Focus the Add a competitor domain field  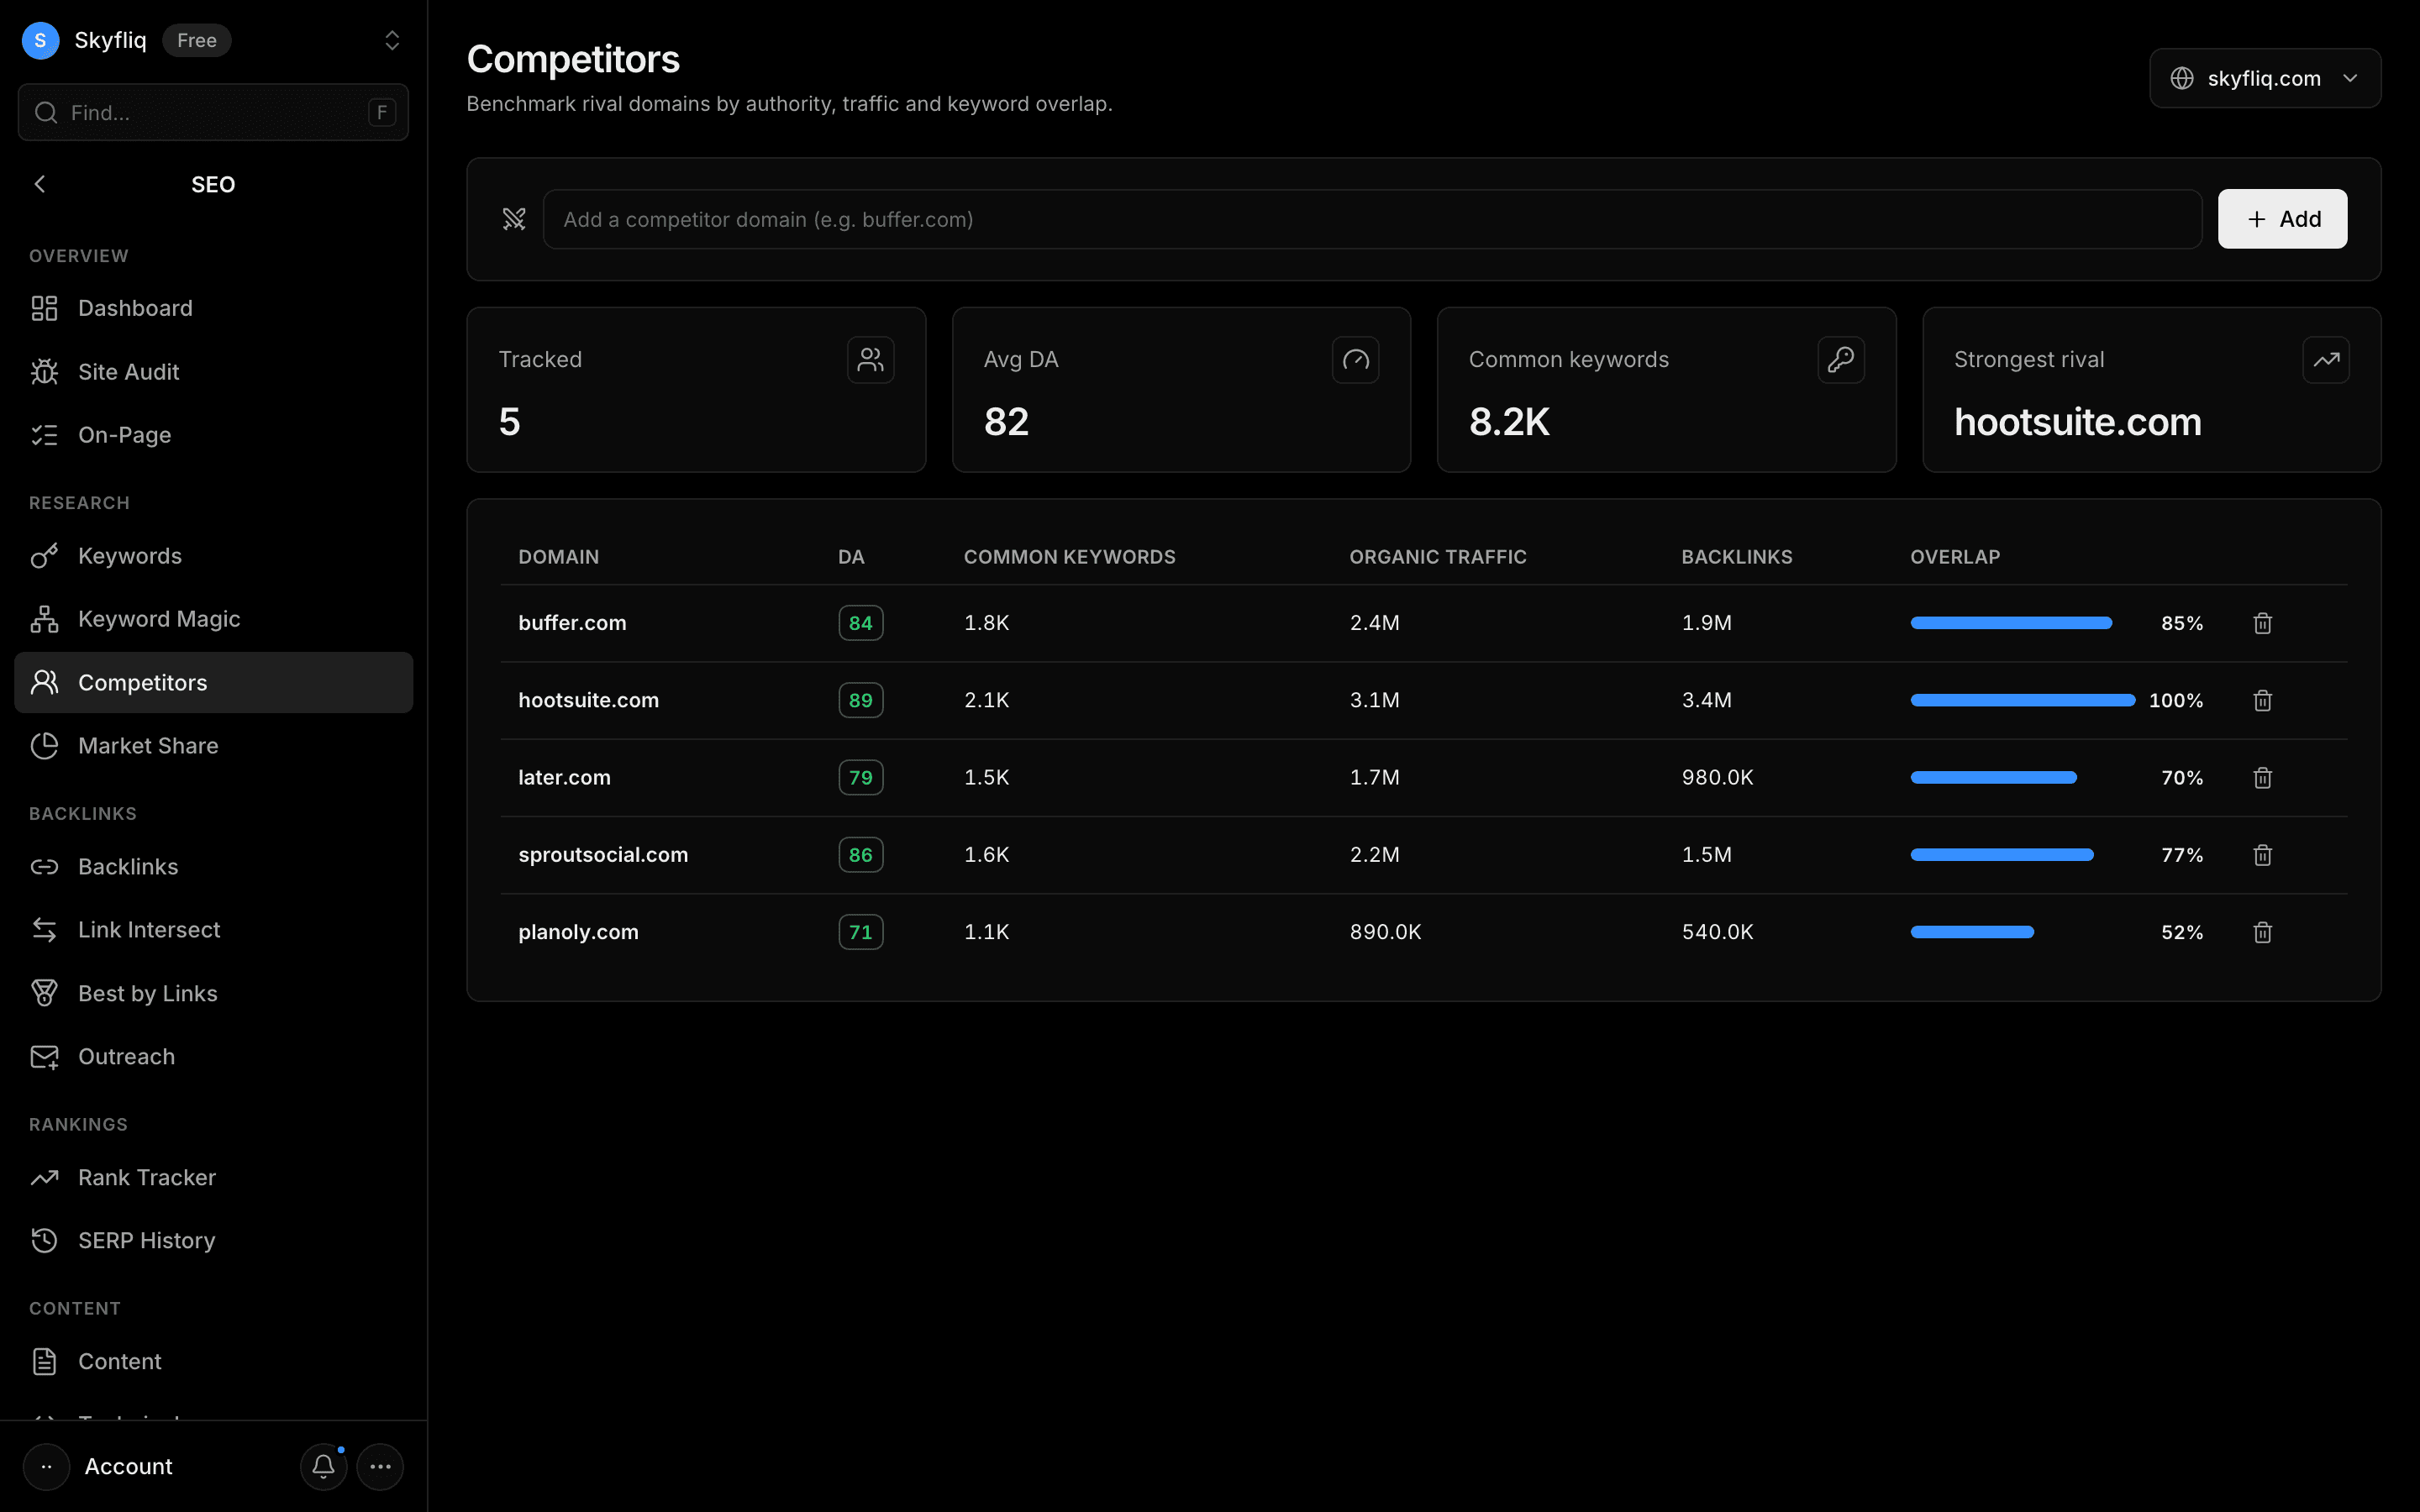point(1372,219)
